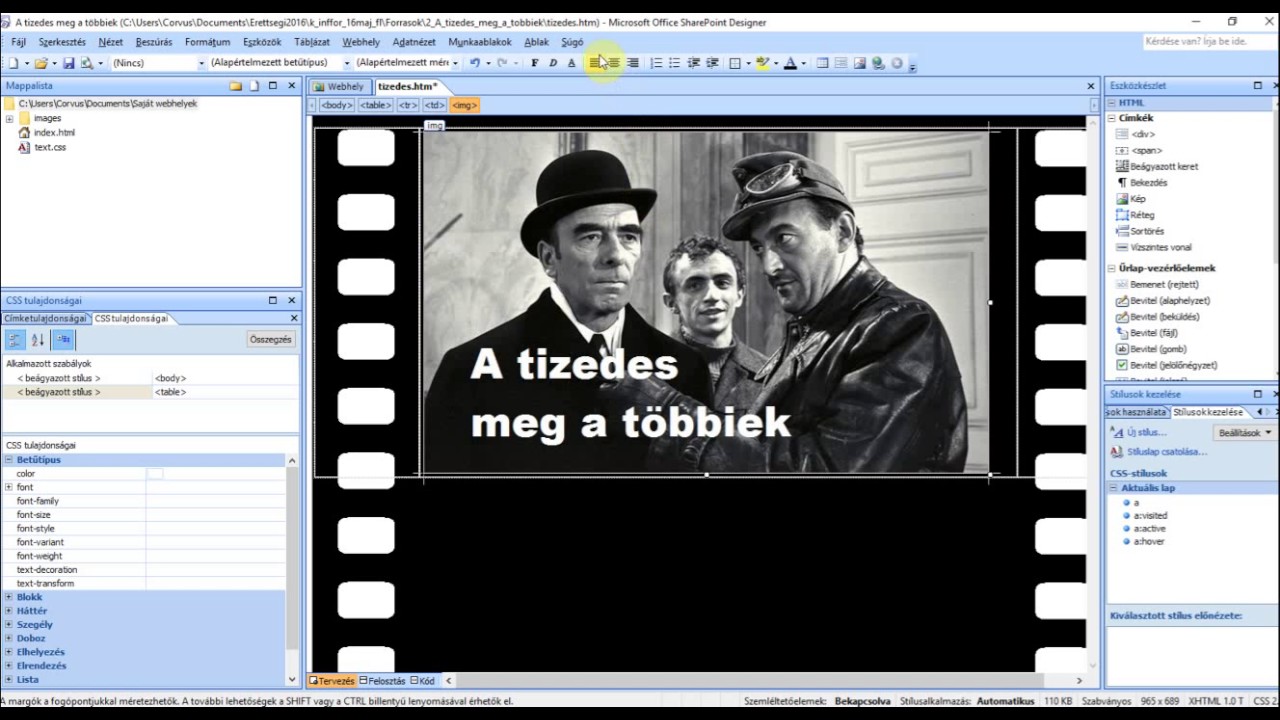The height and width of the screenshot is (720, 1280).
Task: Select the <td> tag in breadcrumb
Action: pyautogui.click(x=434, y=105)
